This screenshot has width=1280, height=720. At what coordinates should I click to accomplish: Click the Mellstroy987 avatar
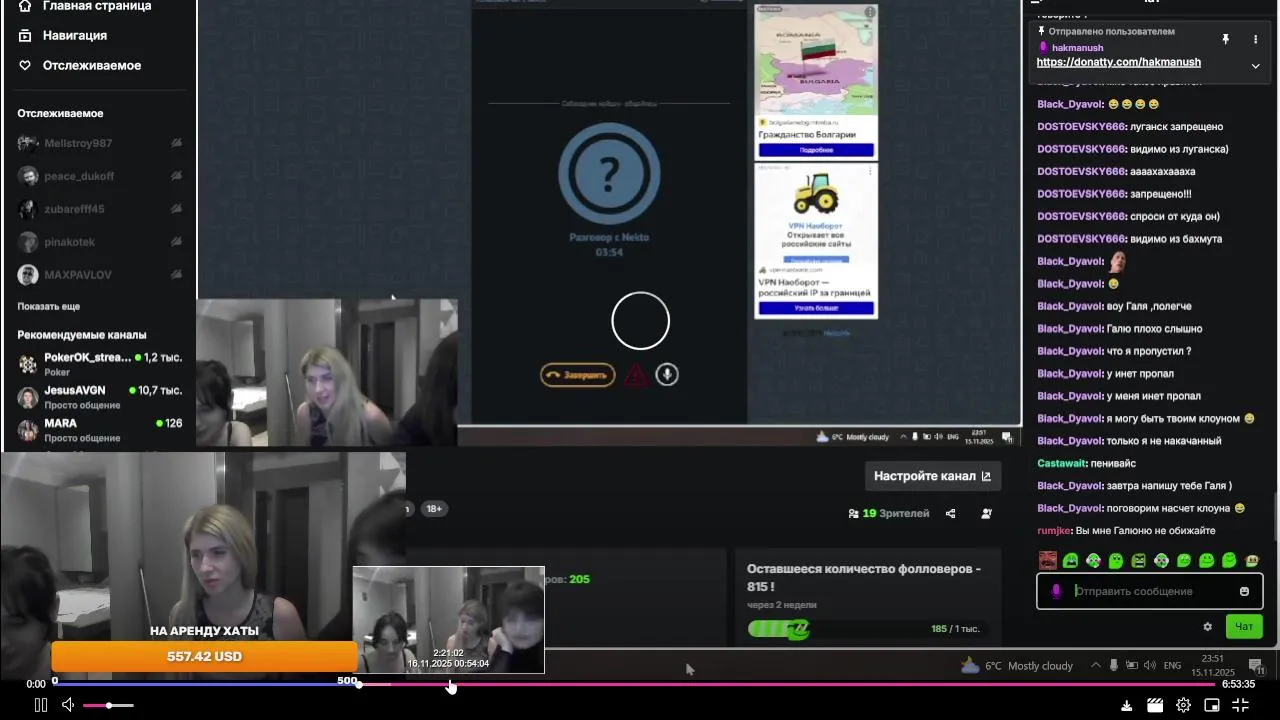tap(28, 143)
